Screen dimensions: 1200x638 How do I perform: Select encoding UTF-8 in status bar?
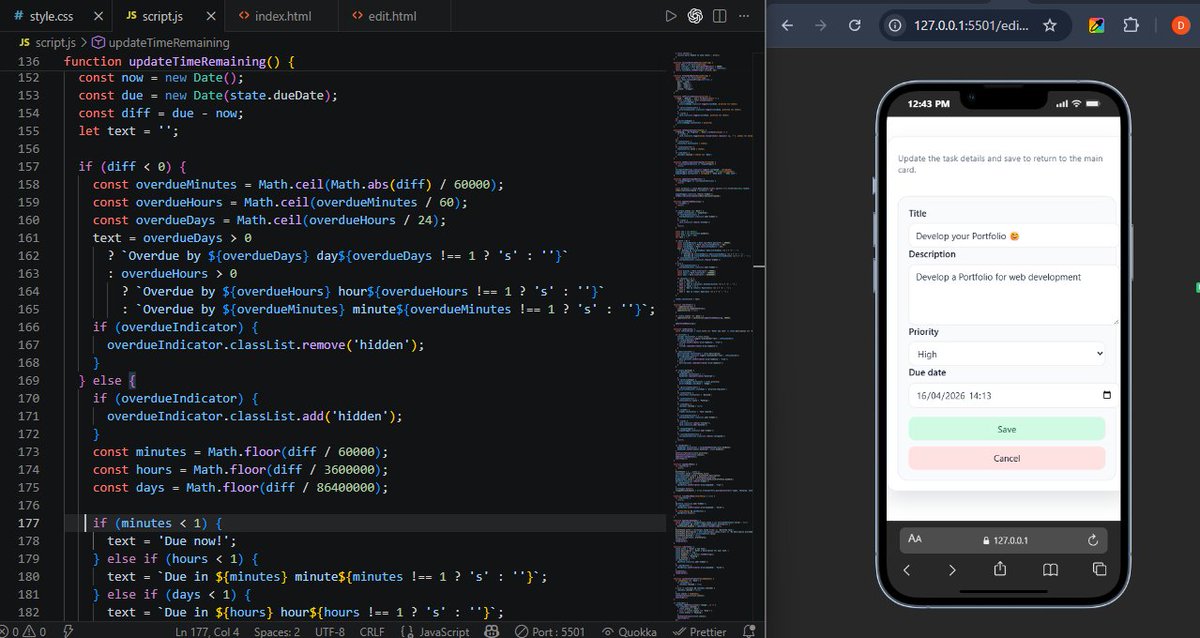point(329,631)
